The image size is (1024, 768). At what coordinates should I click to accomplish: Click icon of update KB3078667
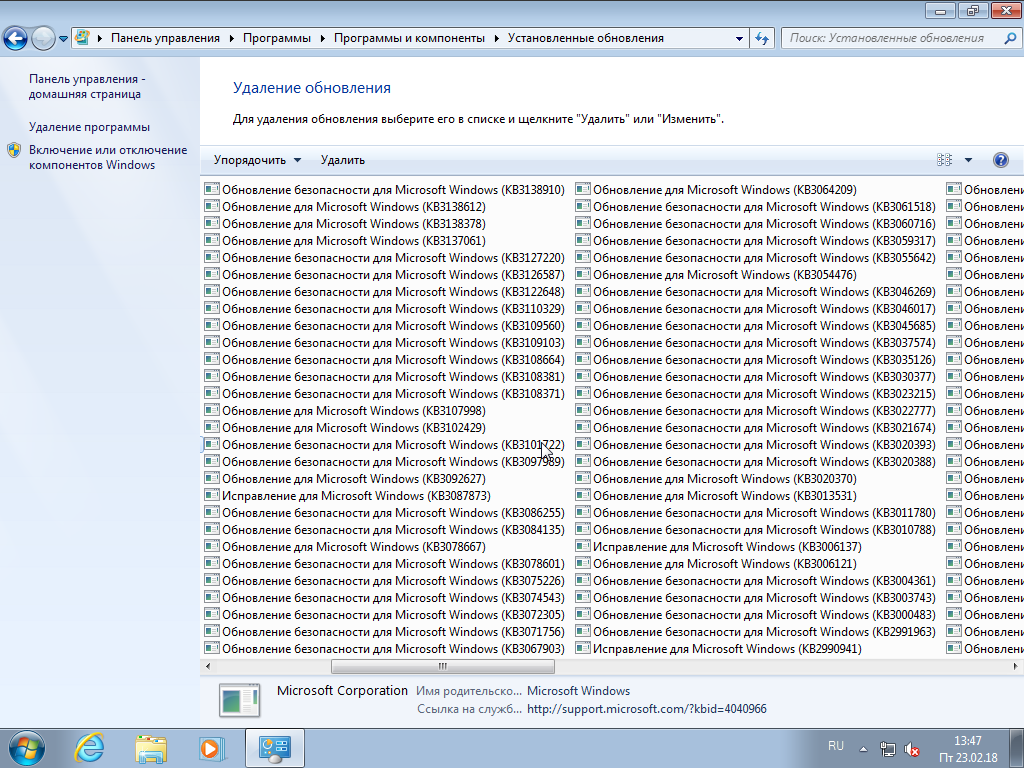coord(212,546)
